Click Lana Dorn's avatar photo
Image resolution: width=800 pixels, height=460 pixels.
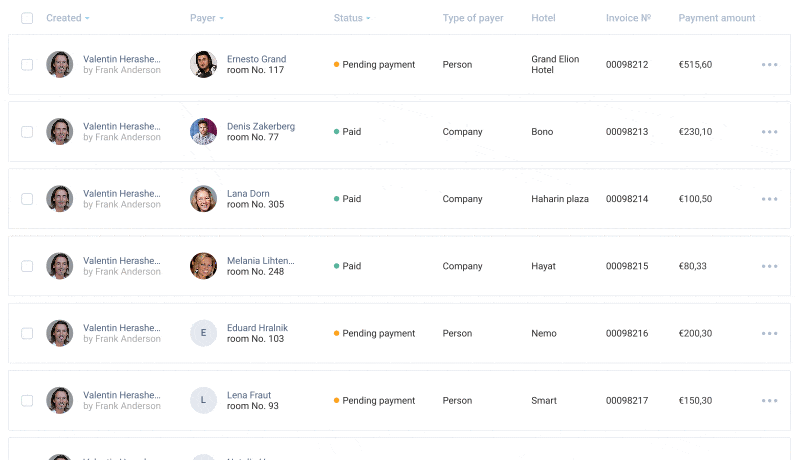204,199
